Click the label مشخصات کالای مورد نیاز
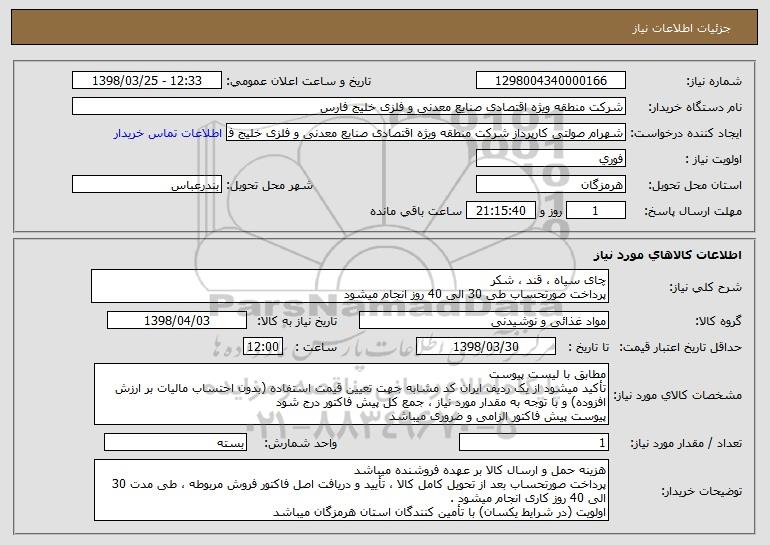Viewport: 770px width, 545px height. click(678, 395)
